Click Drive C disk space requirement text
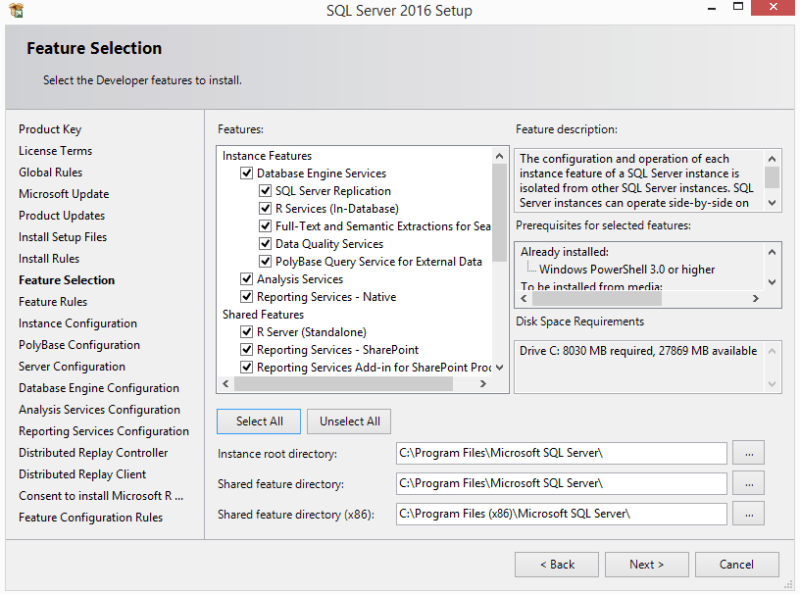 tap(638, 351)
